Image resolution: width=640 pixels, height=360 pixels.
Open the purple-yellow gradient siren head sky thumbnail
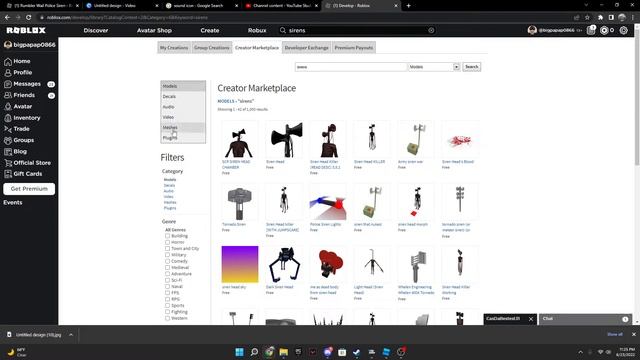click(x=240, y=264)
